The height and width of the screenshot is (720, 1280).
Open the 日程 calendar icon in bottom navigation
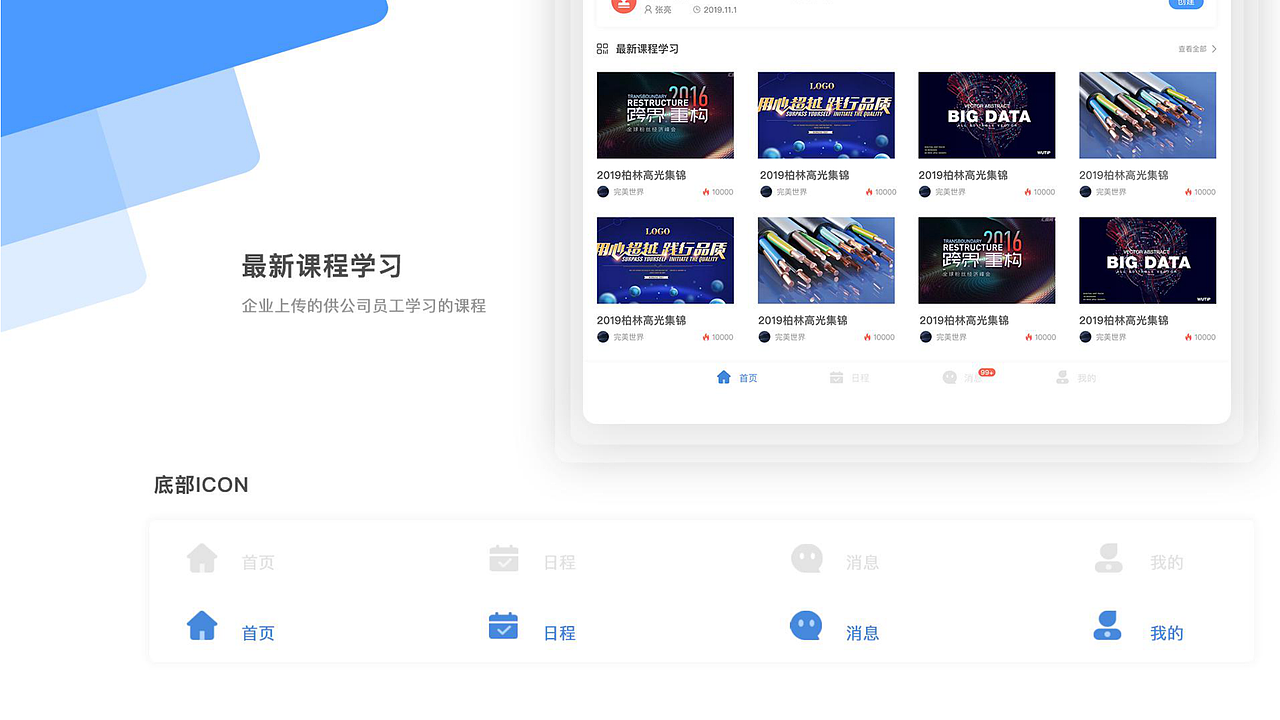pyautogui.click(x=838, y=377)
